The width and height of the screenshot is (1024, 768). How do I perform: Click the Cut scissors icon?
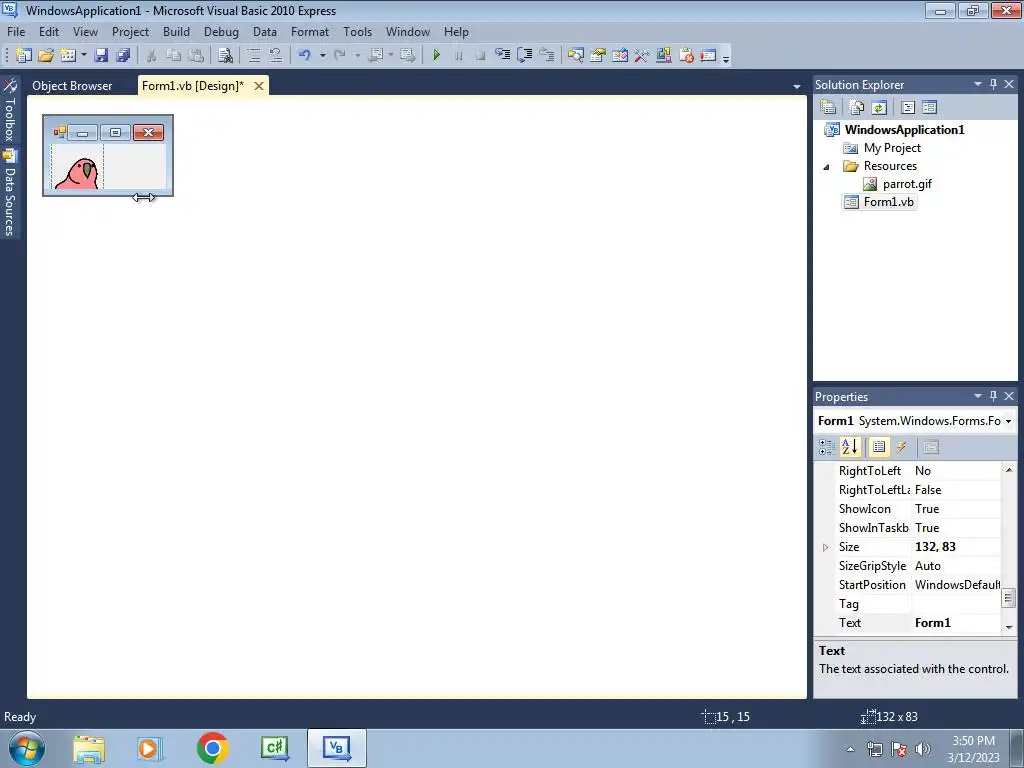(x=151, y=56)
